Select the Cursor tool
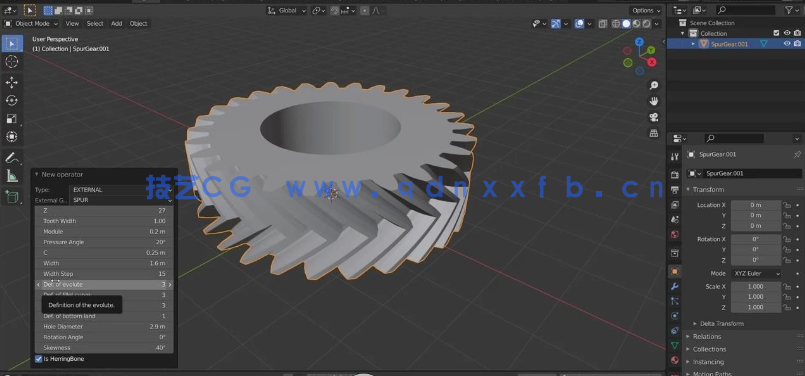Viewport: 805px width, 376px height. pos(11,62)
